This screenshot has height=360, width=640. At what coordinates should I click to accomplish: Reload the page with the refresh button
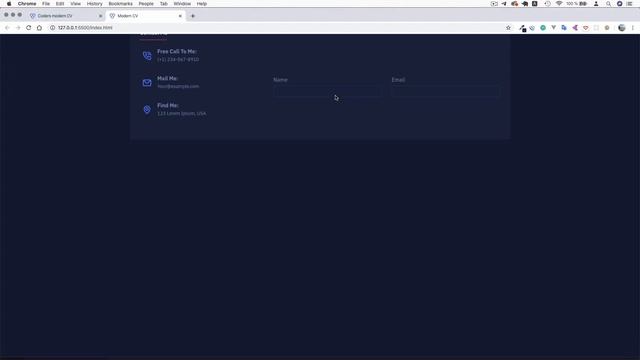[x=29, y=28]
